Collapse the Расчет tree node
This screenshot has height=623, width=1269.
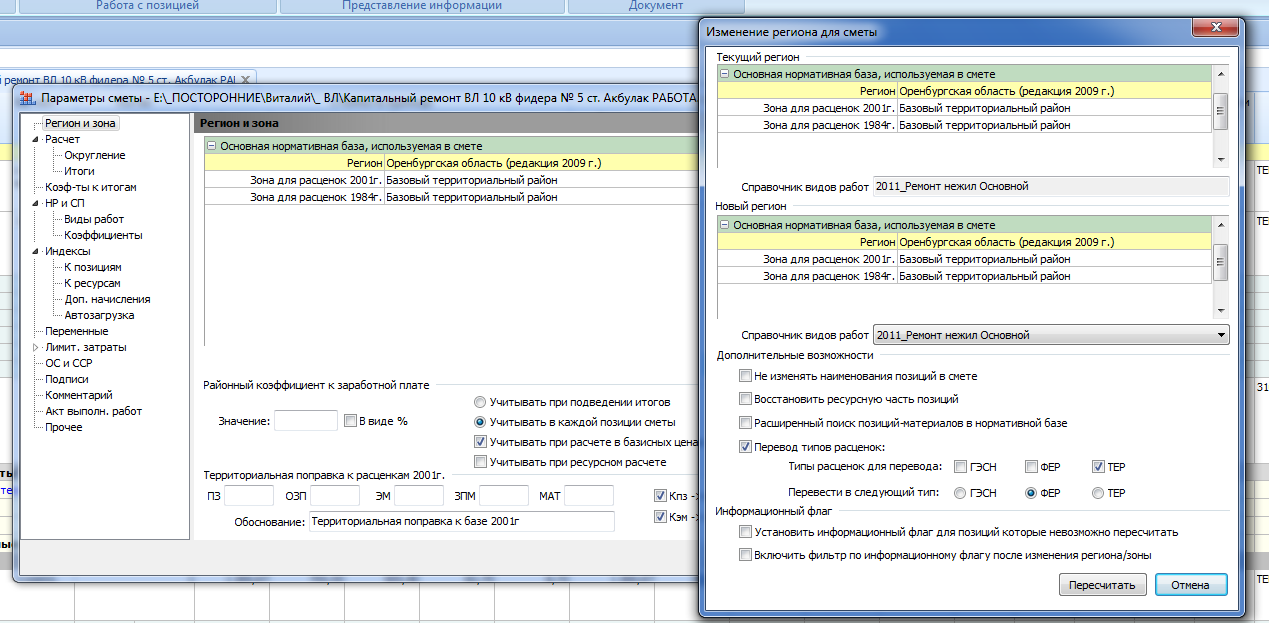[x=36, y=140]
